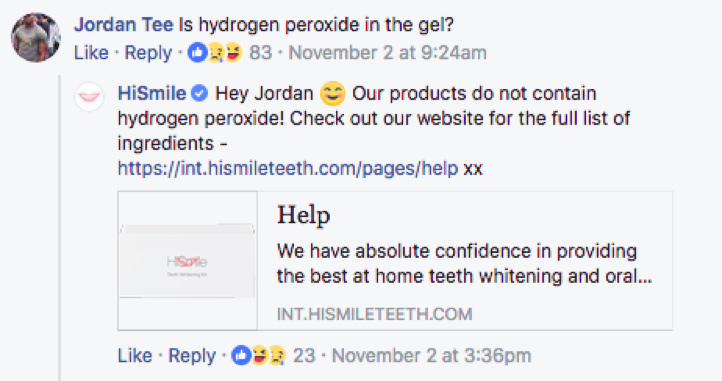This screenshot has height=381, width=722.
Task: Open the 23 reactions count
Action: [304, 356]
